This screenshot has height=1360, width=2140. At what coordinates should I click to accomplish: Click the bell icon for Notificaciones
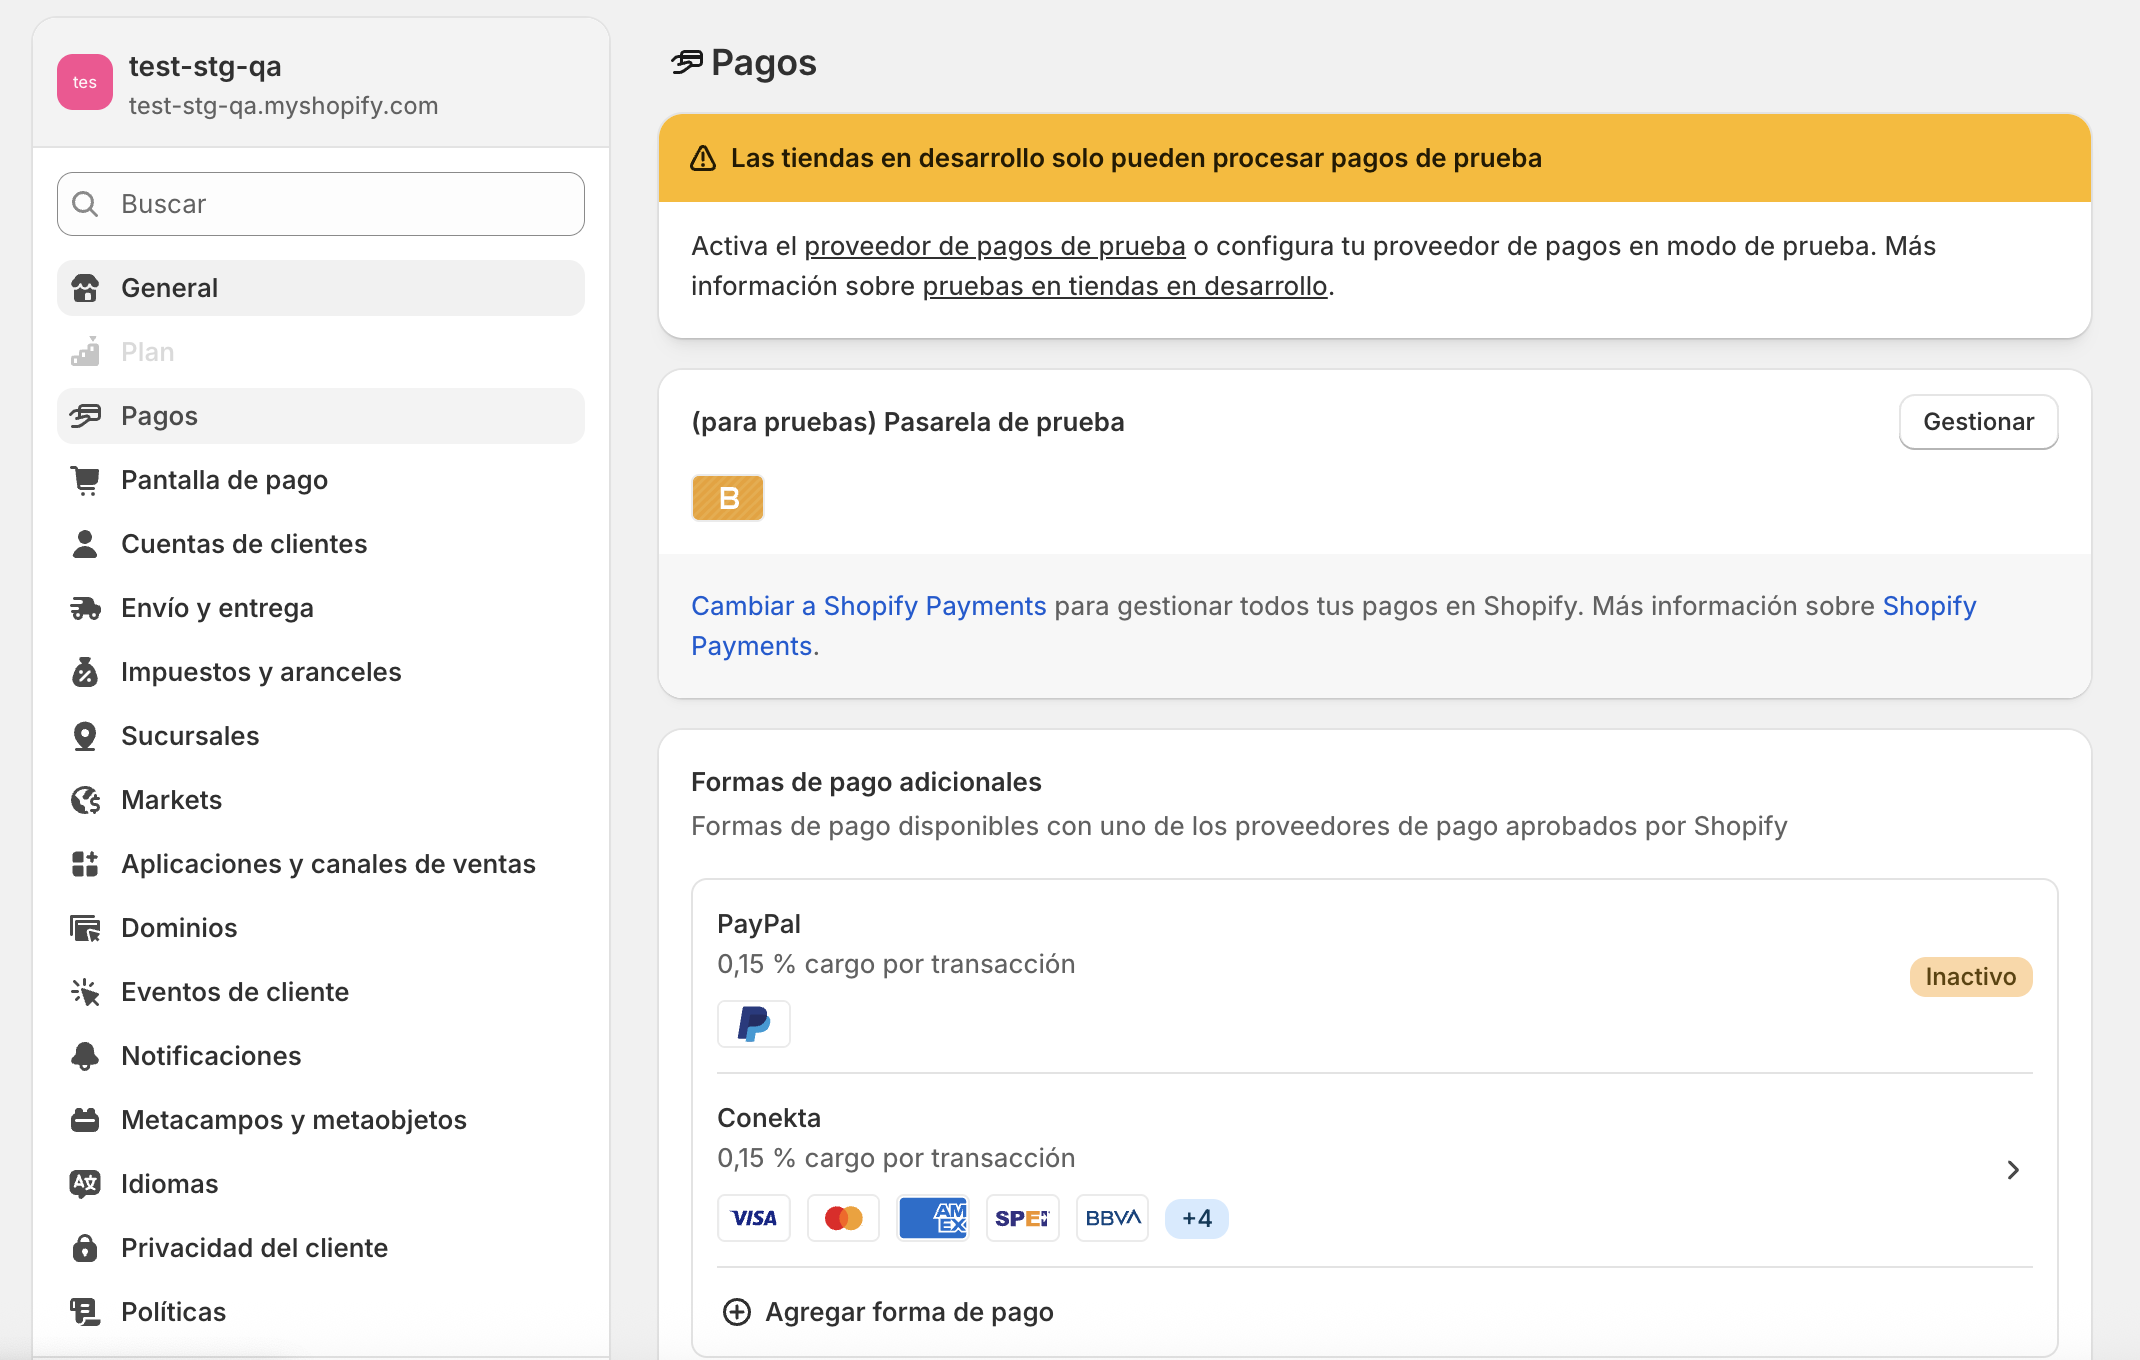(x=85, y=1056)
